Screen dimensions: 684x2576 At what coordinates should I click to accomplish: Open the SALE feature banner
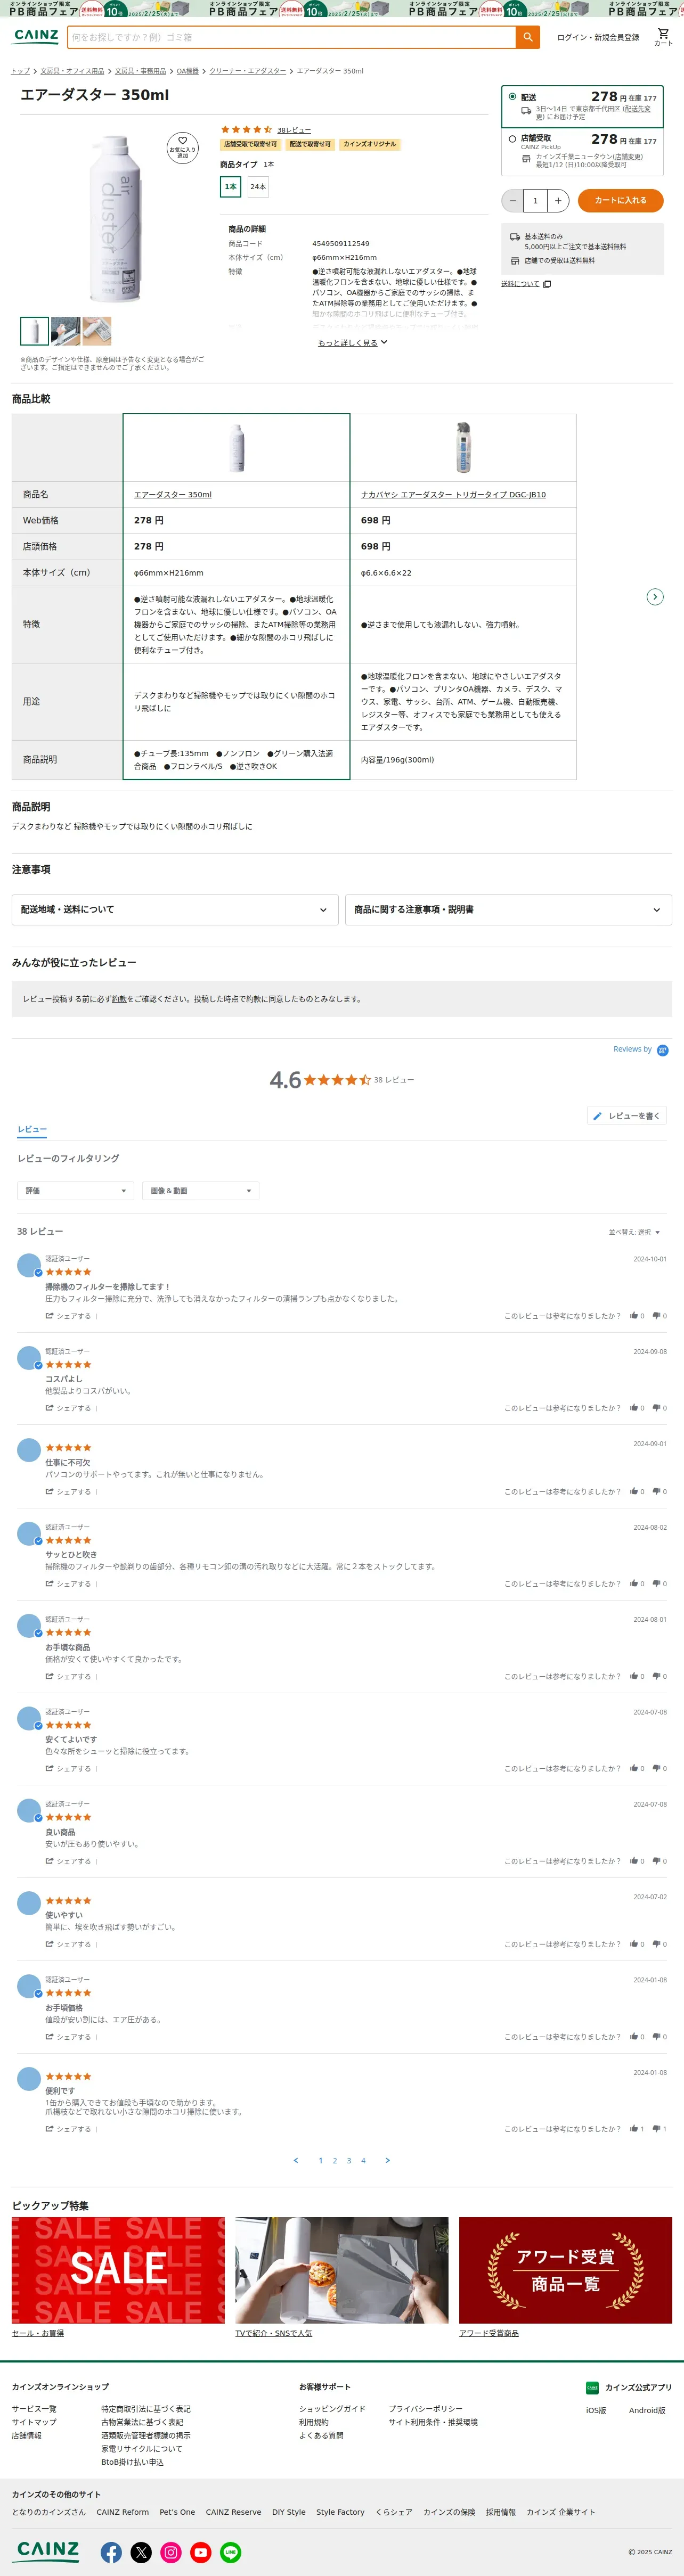(118, 2270)
